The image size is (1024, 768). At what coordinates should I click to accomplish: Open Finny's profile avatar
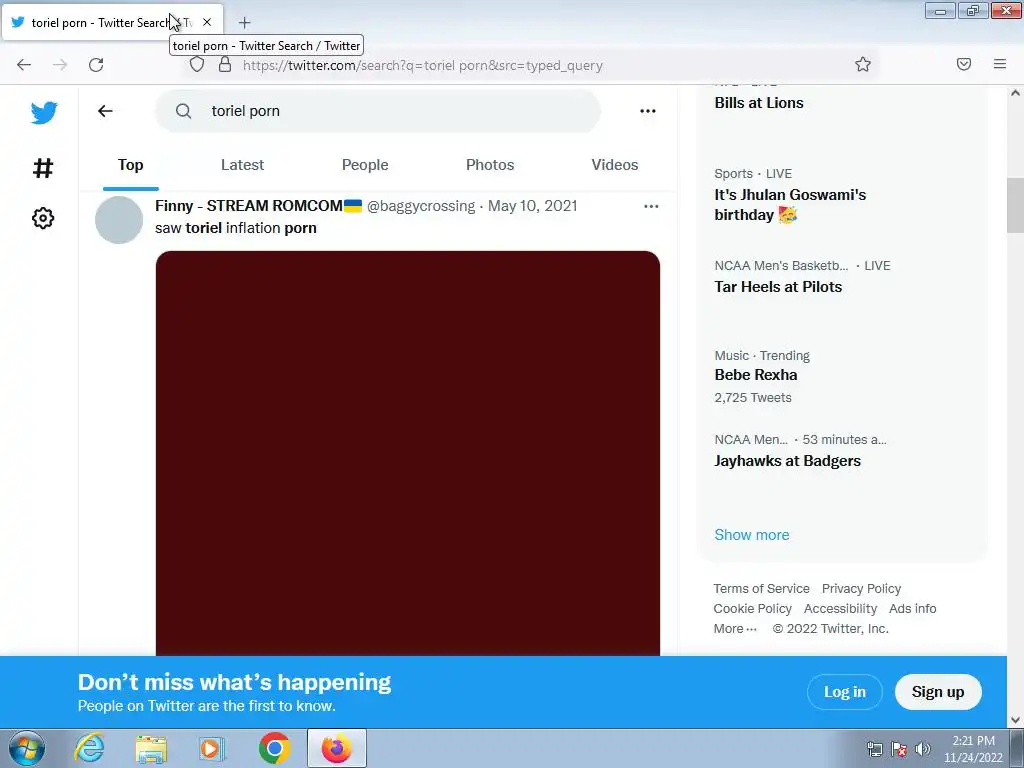click(119, 220)
